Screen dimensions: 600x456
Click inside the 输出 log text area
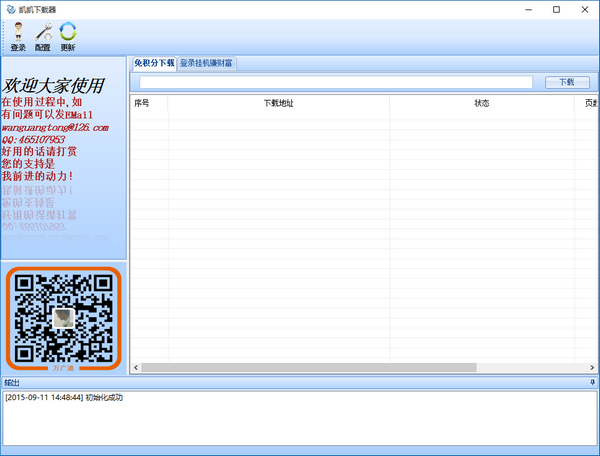click(300, 418)
